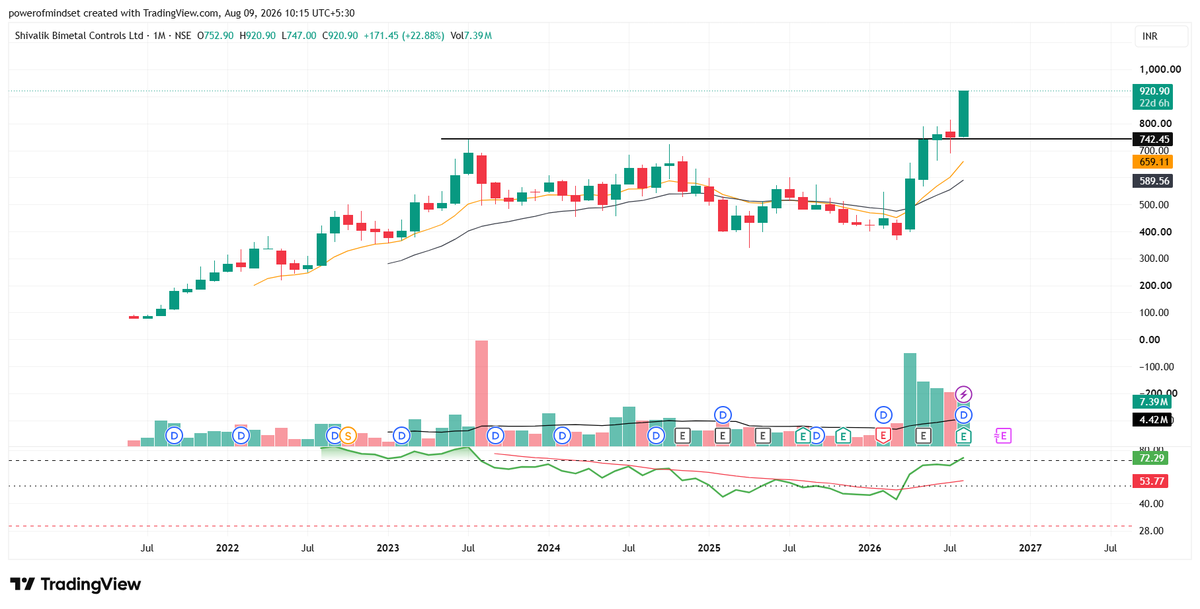Click the purple lightning bolt event marker
The height and width of the screenshot is (609, 1200).
click(964, 394)
